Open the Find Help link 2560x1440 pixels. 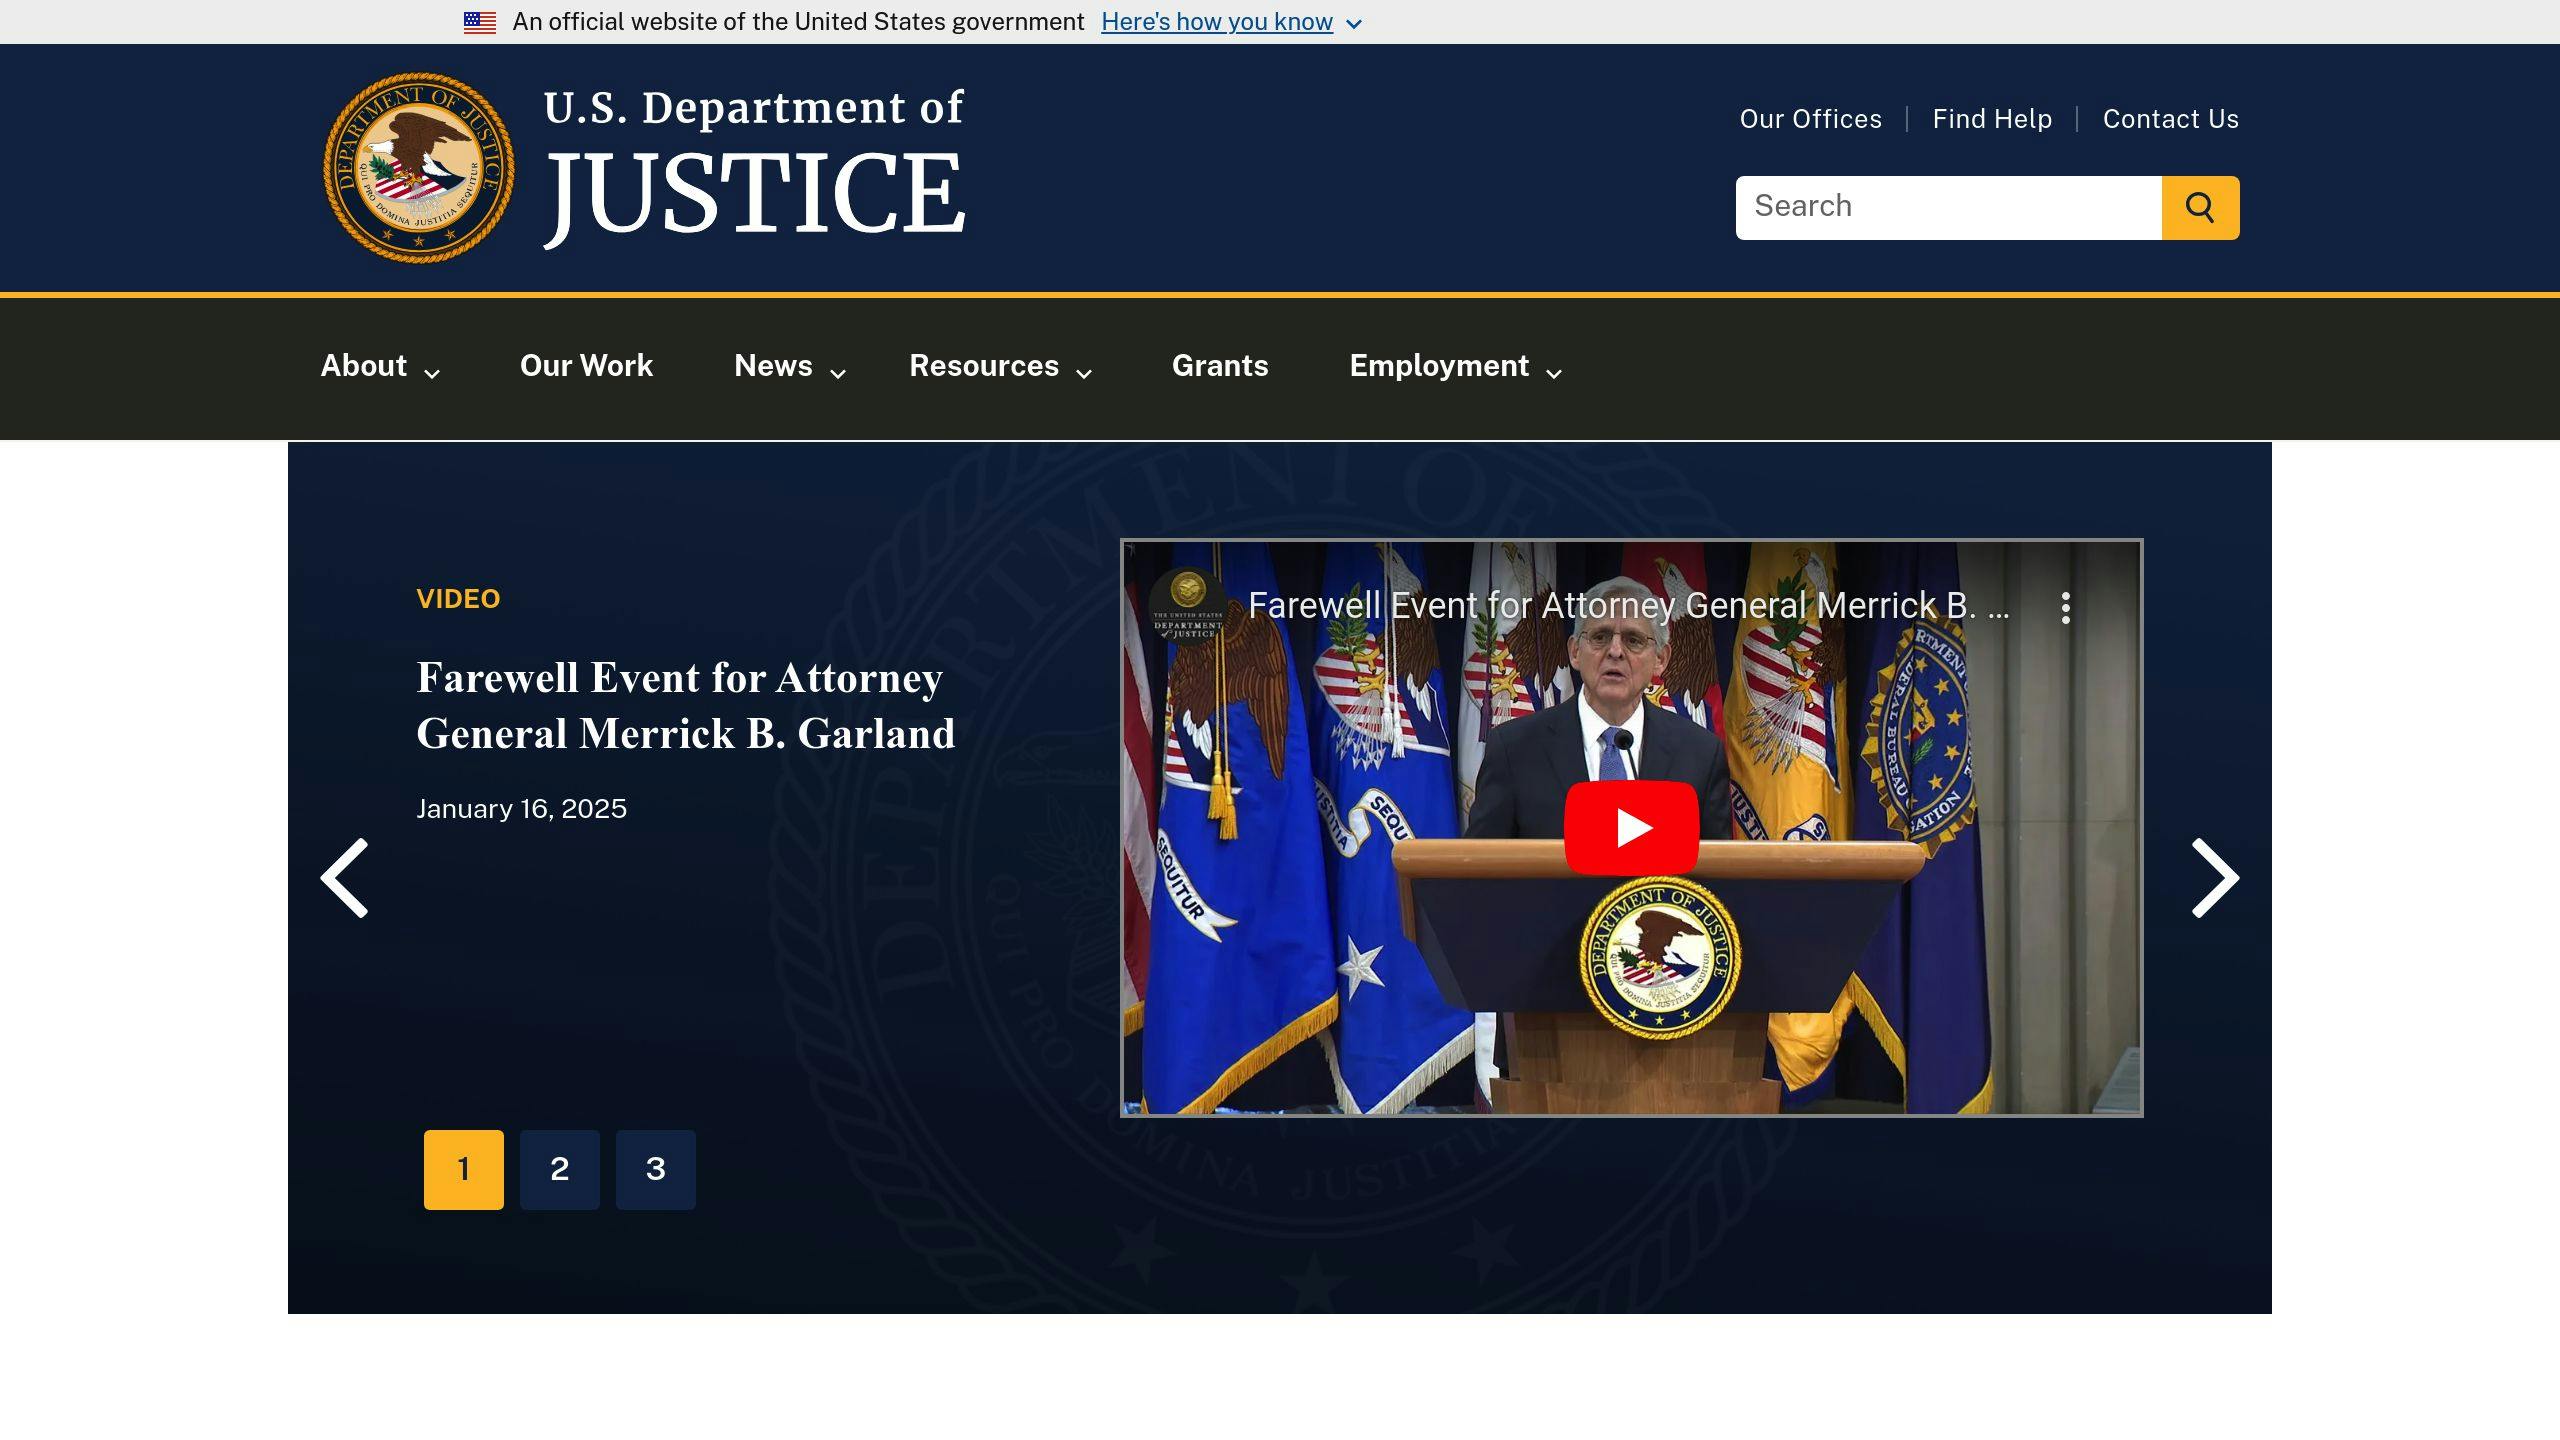(x=1992, y=119)
